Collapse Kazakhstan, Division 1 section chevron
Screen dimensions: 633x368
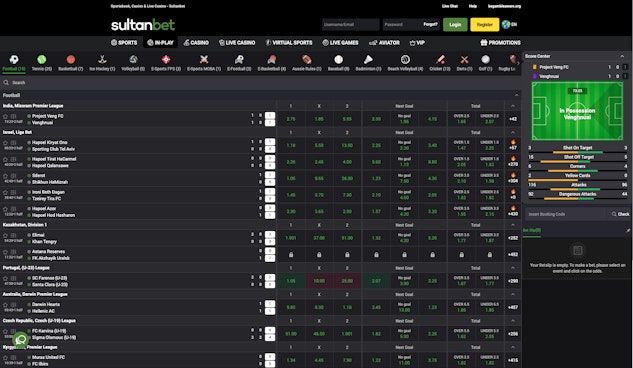click(513, 225)
